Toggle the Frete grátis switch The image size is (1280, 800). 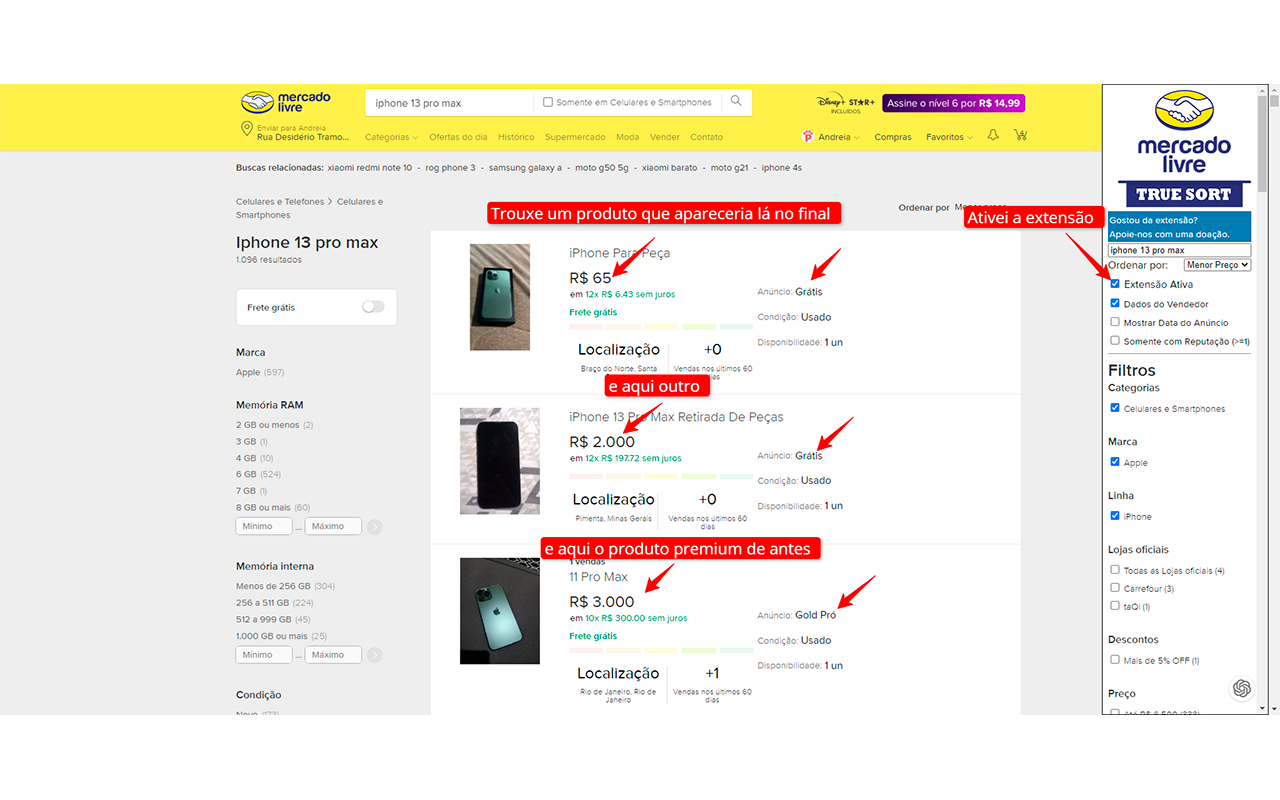click(x=373, y=307)
